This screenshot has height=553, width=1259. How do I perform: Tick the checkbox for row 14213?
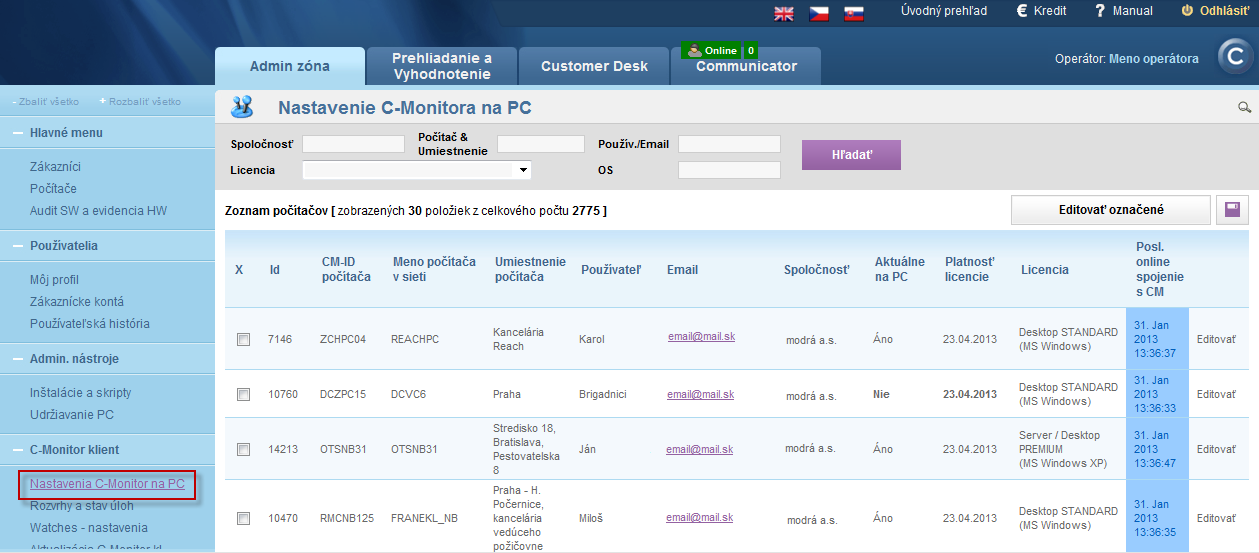coord(243,449)
